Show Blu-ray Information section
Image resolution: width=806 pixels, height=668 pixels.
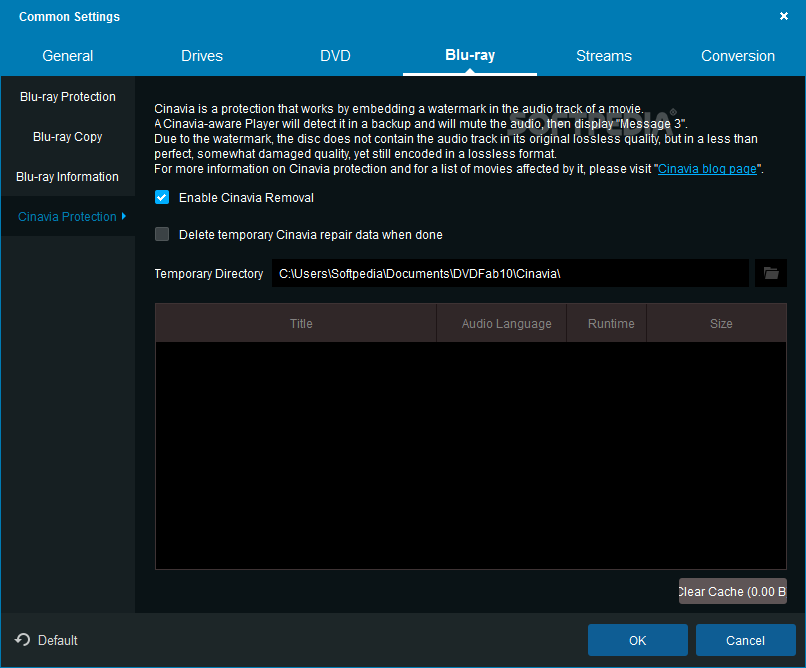click(68, 177)
